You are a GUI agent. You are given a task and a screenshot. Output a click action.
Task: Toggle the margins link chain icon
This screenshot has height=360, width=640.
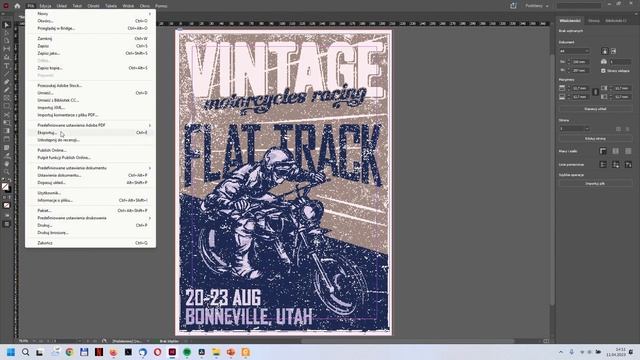595,92
